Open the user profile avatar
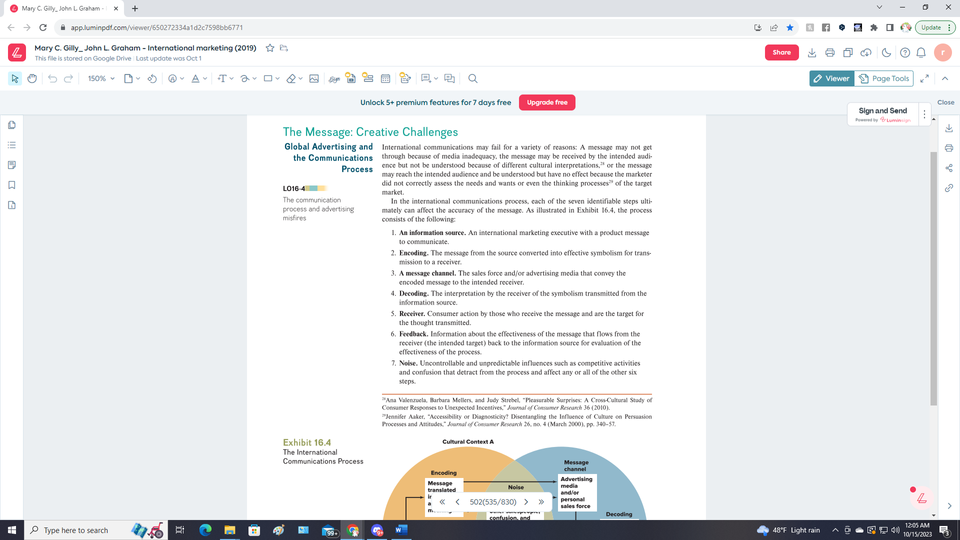 (943, 53)
